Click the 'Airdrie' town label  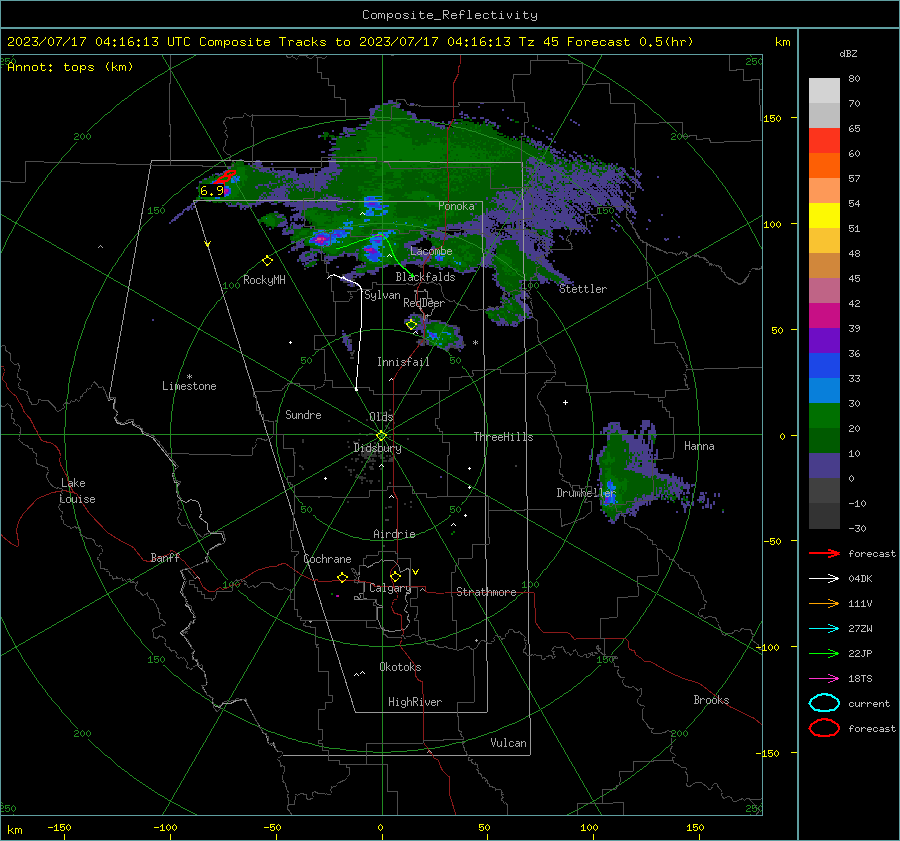pos(394,534)
